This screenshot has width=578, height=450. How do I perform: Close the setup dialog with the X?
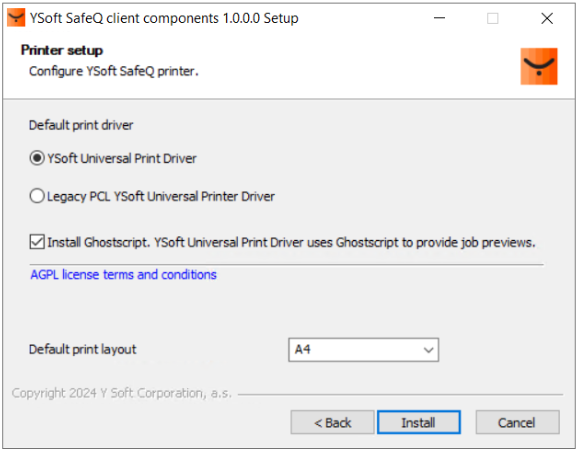547,18
